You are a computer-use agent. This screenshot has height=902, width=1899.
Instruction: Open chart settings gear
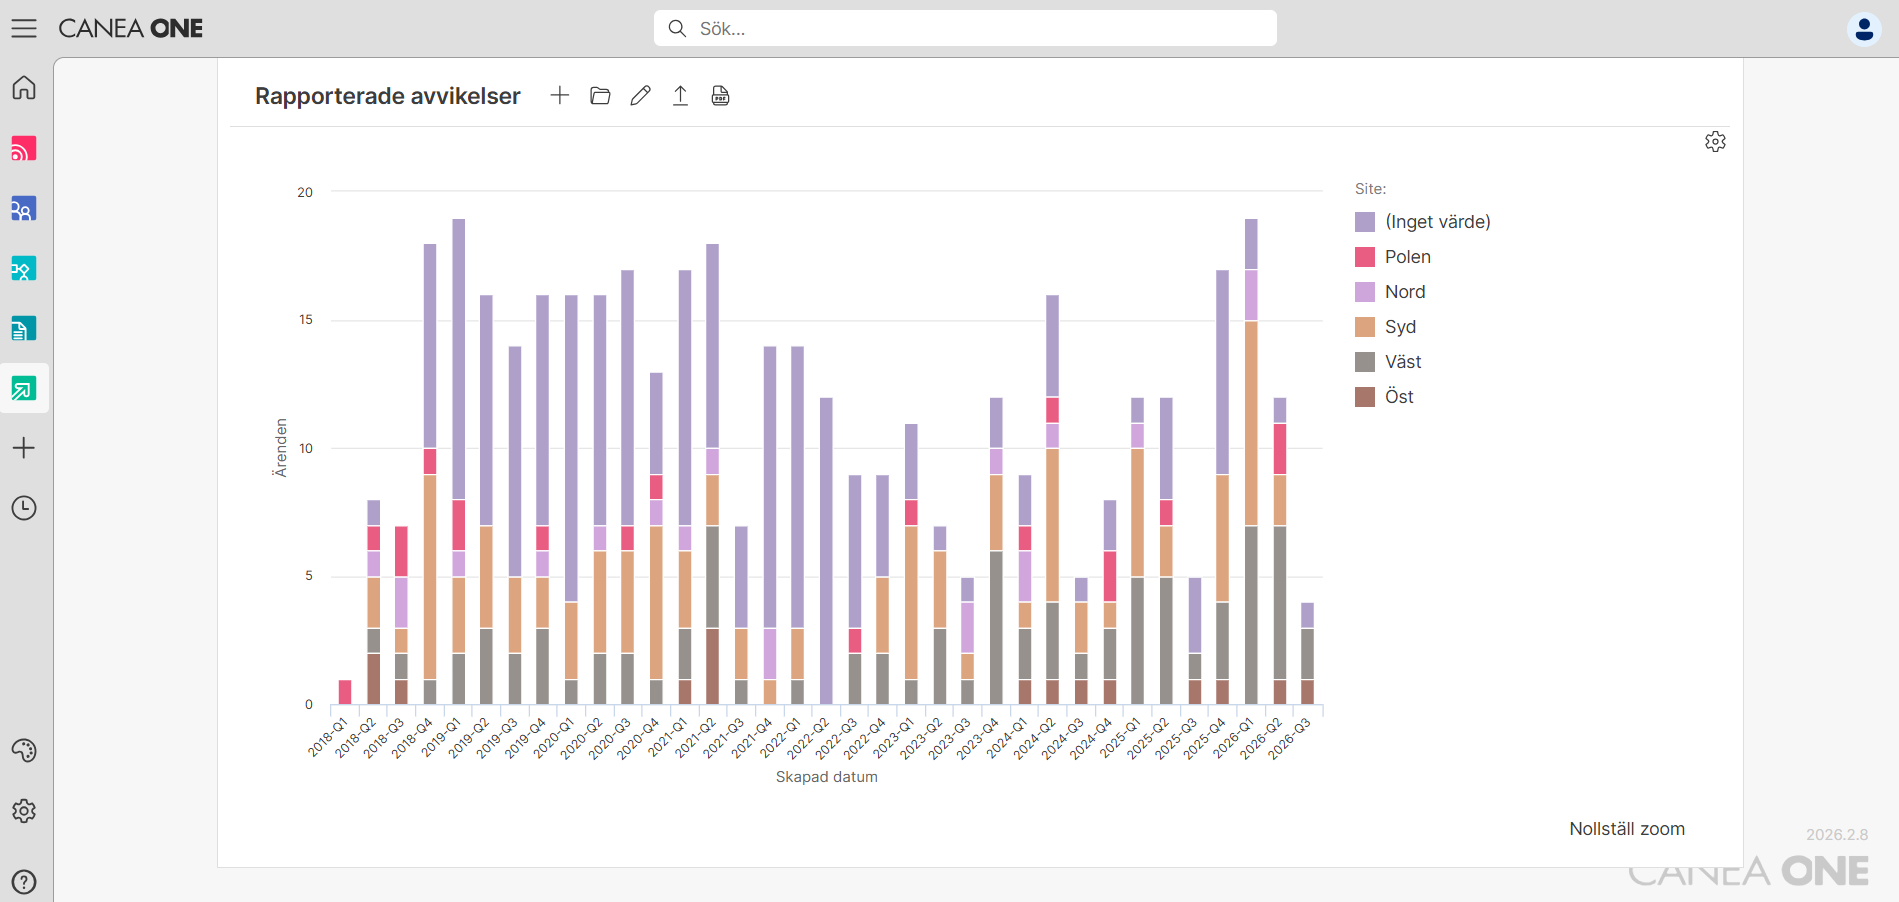point(1715,141)
